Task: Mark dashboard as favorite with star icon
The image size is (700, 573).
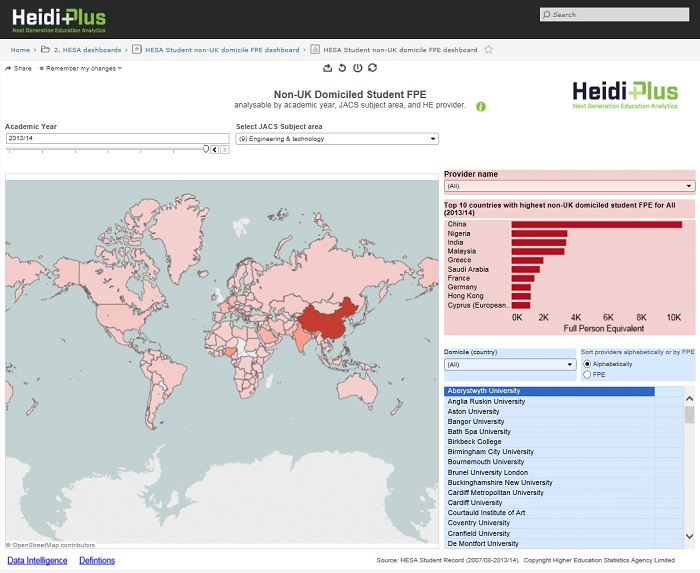Action: (489, 49)
